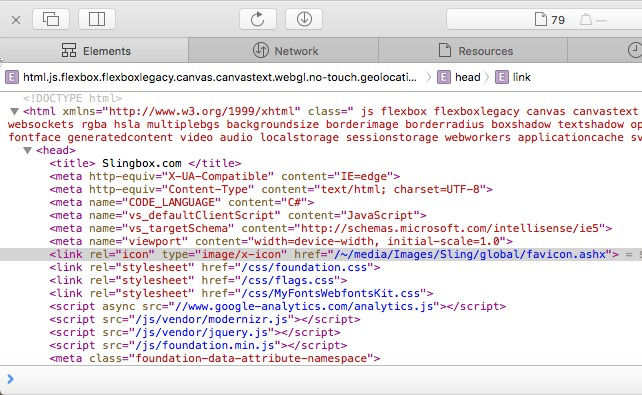Click the content="C#" attribute

(x=268, y=203)
